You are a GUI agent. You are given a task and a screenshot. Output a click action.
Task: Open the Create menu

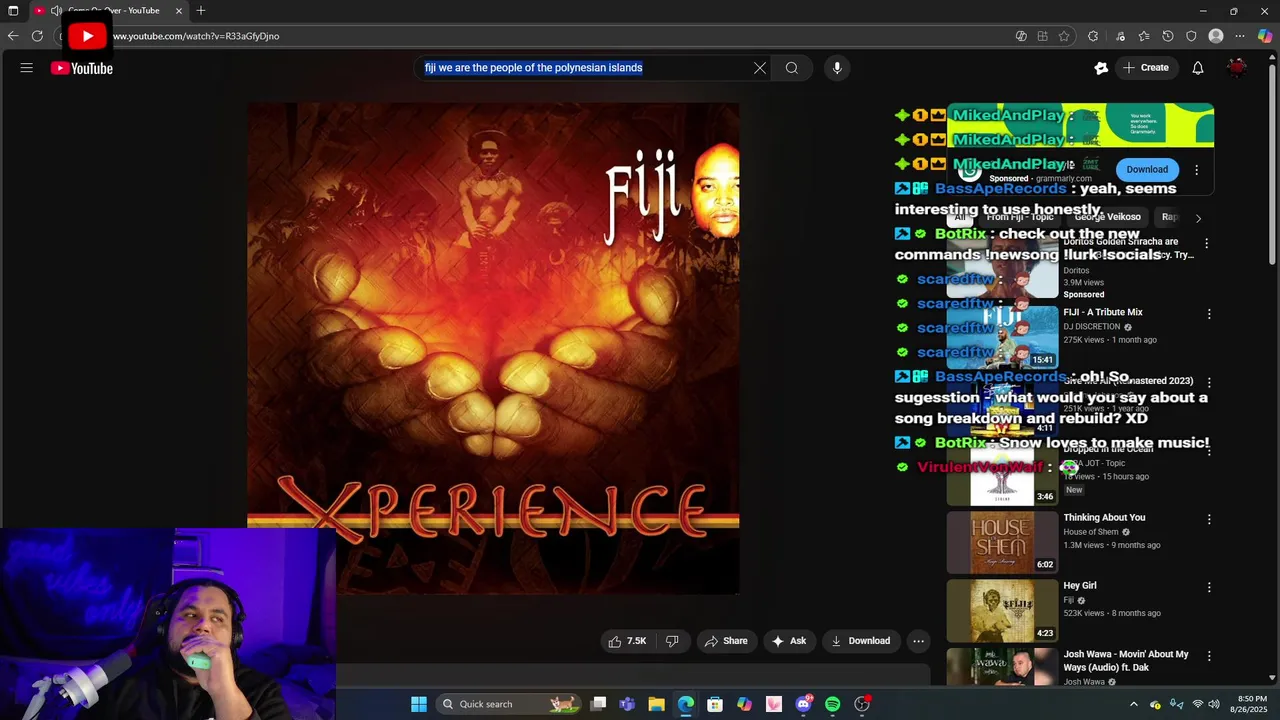(x=1145, y=68)
